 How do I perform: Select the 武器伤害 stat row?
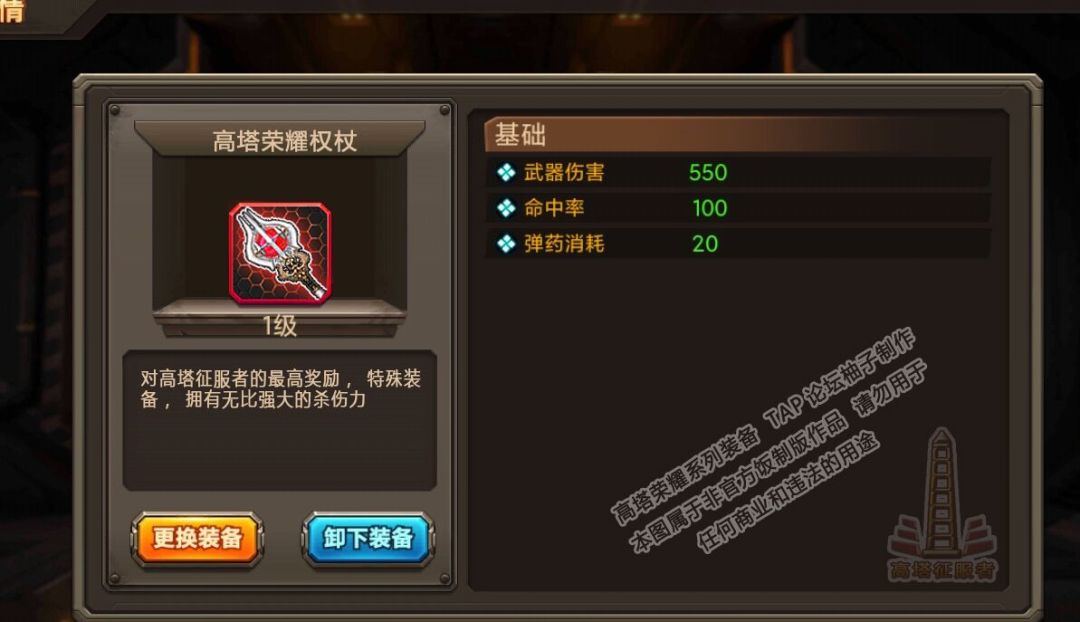[738, 172]
